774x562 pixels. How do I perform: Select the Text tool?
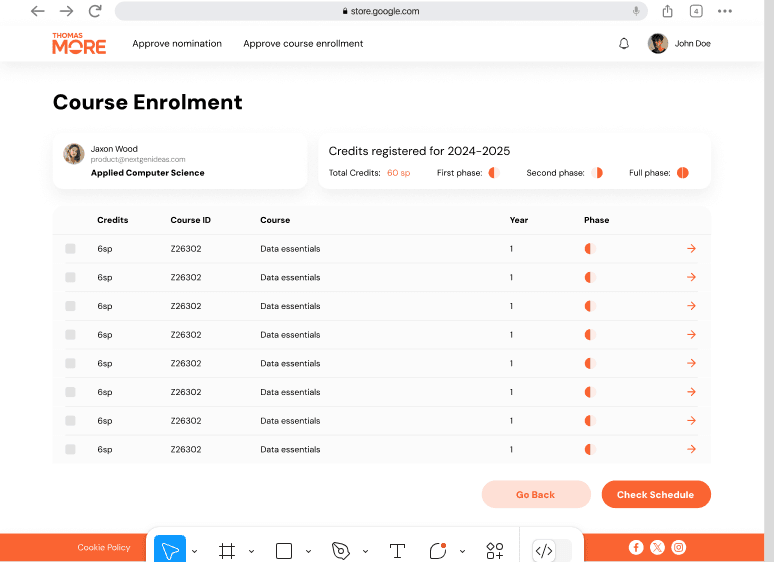397,551
